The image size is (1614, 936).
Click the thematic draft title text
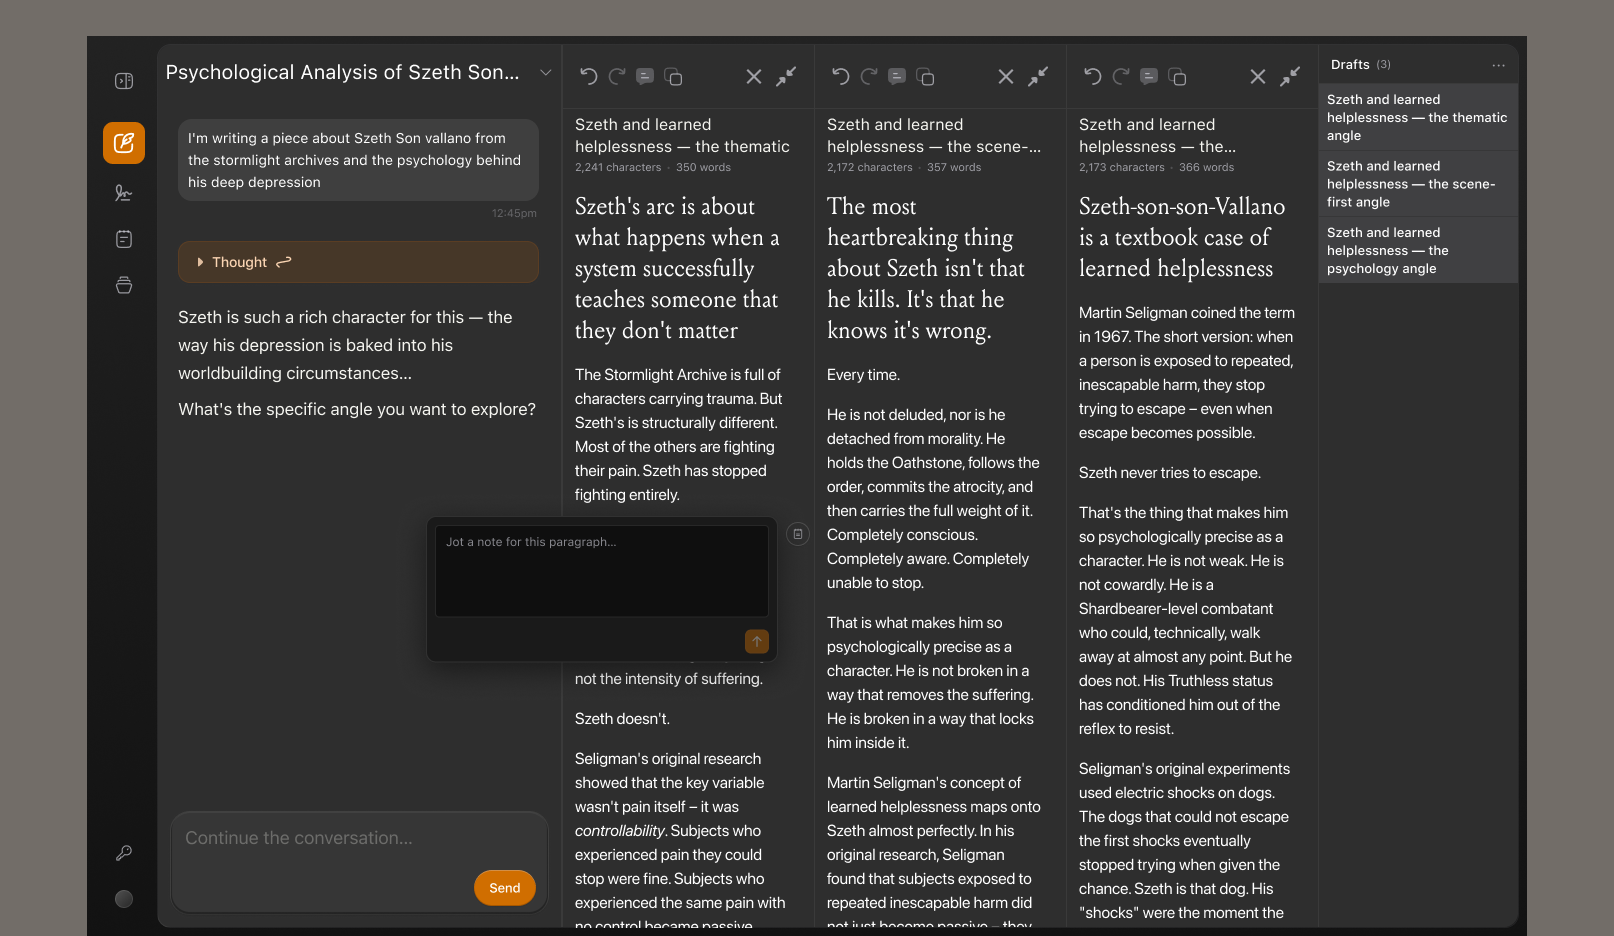point(682,136)
